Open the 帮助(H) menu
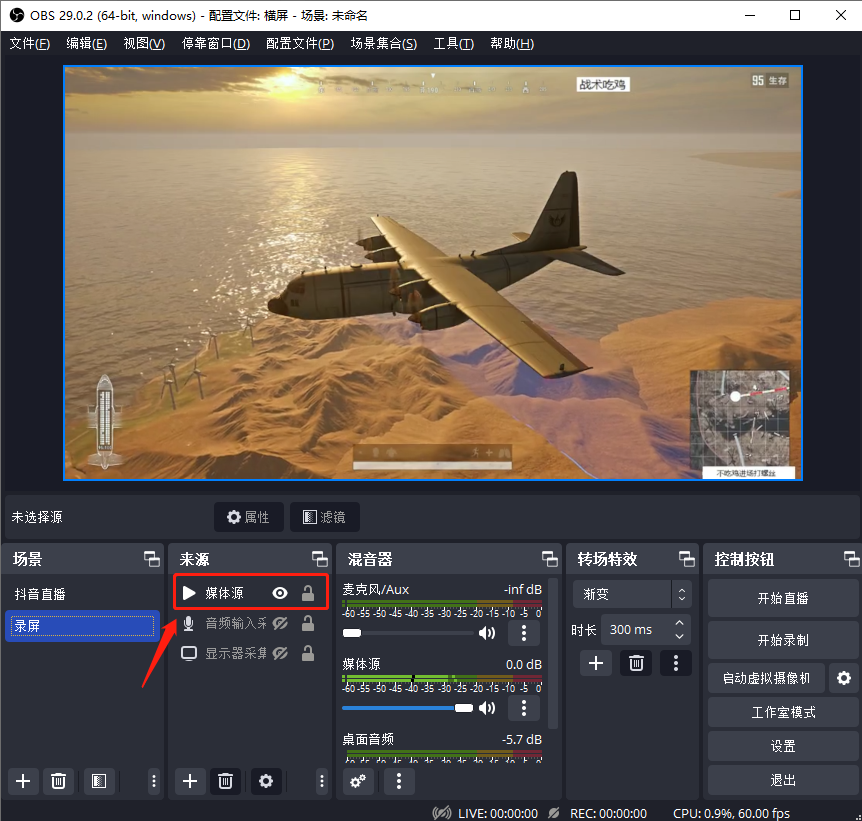The width and height of the screenshot is (862, 821). tap(512, 43)
